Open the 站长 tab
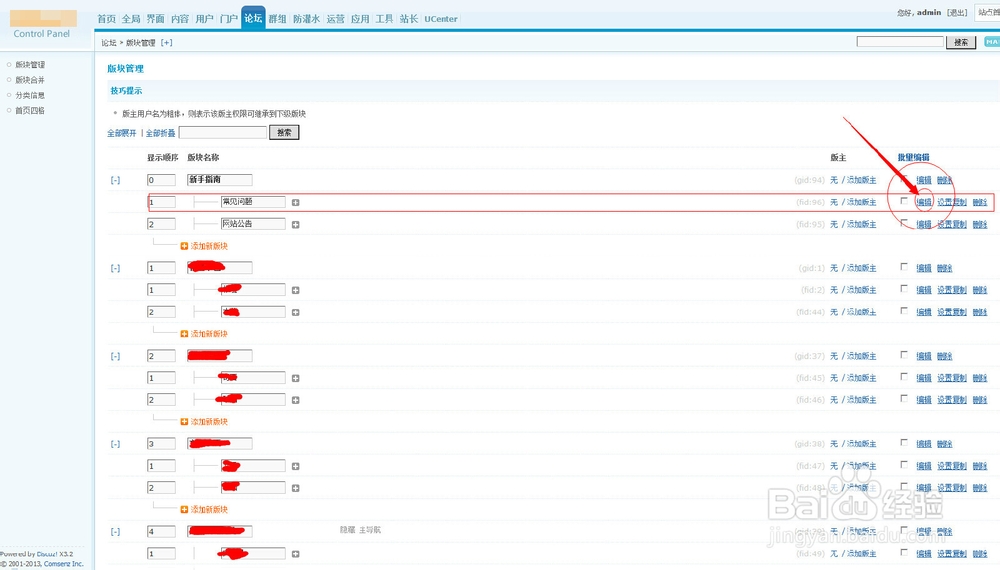The image size is (1000, 570). (x=409, y=19)
